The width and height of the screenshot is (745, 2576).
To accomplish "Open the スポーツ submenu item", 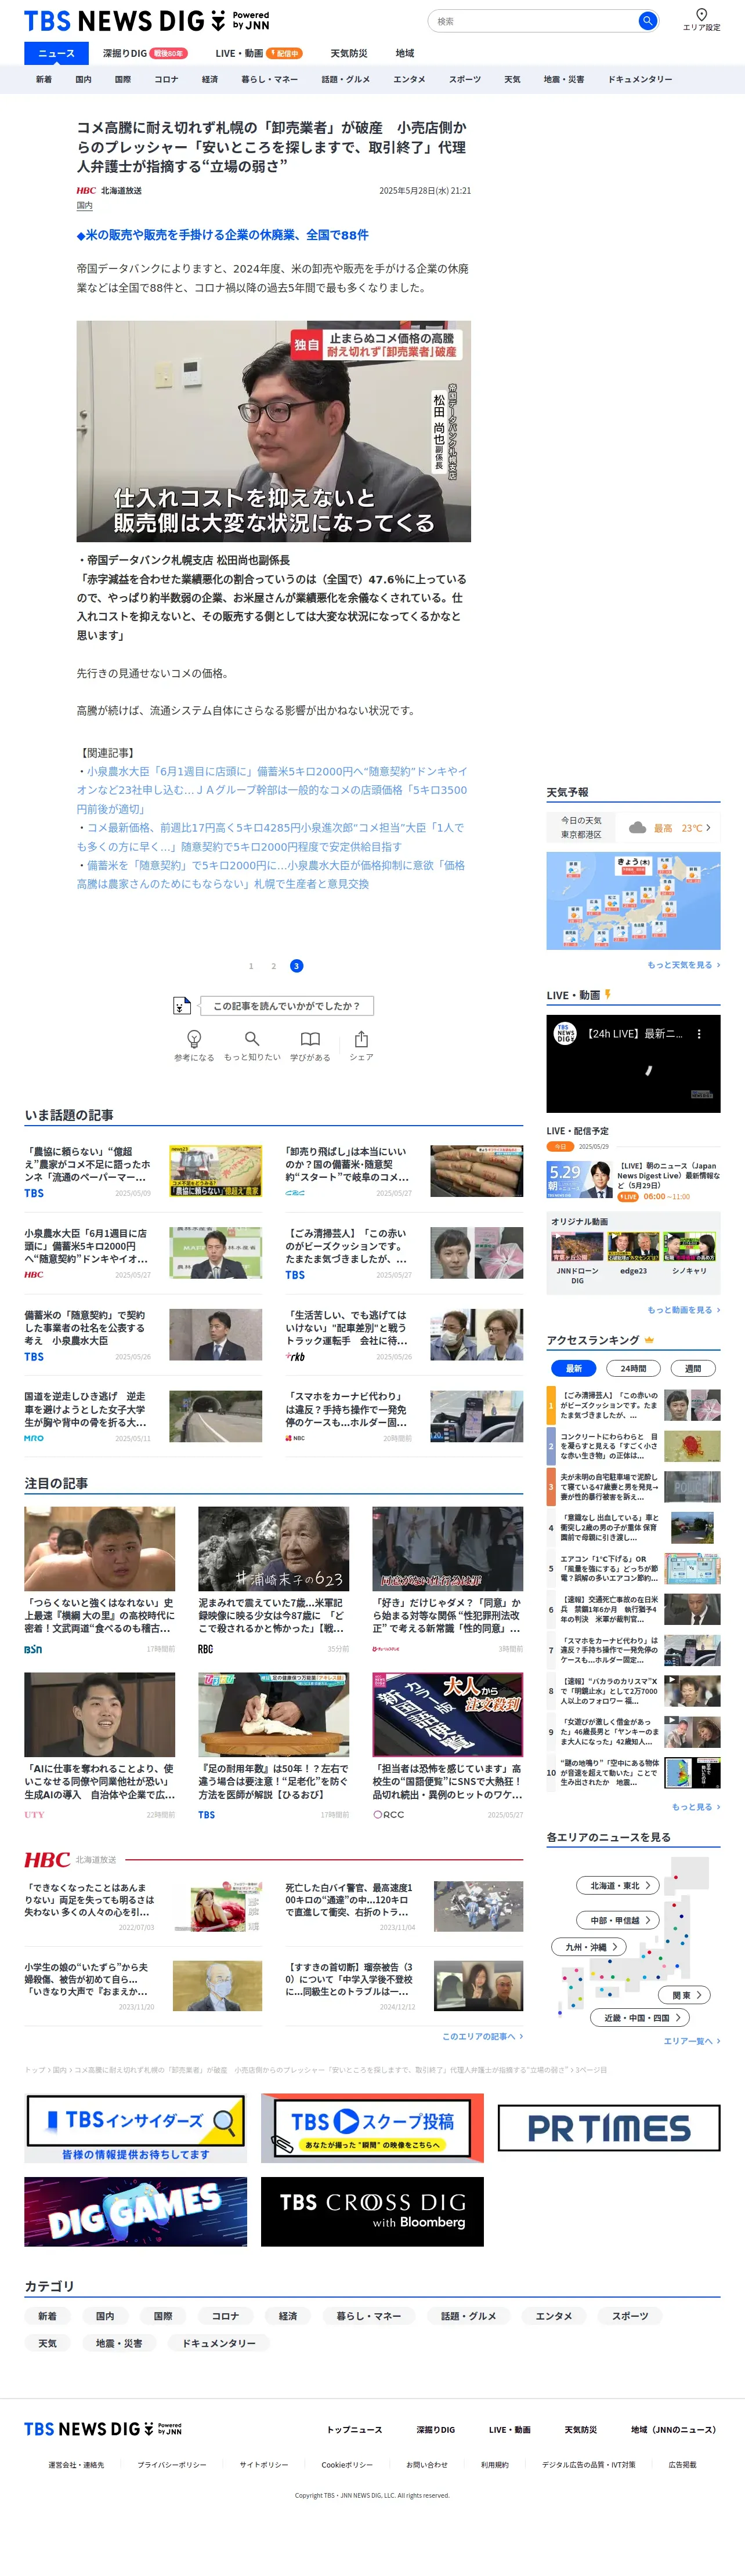I will pyautogui.click(x=465, y=79).
